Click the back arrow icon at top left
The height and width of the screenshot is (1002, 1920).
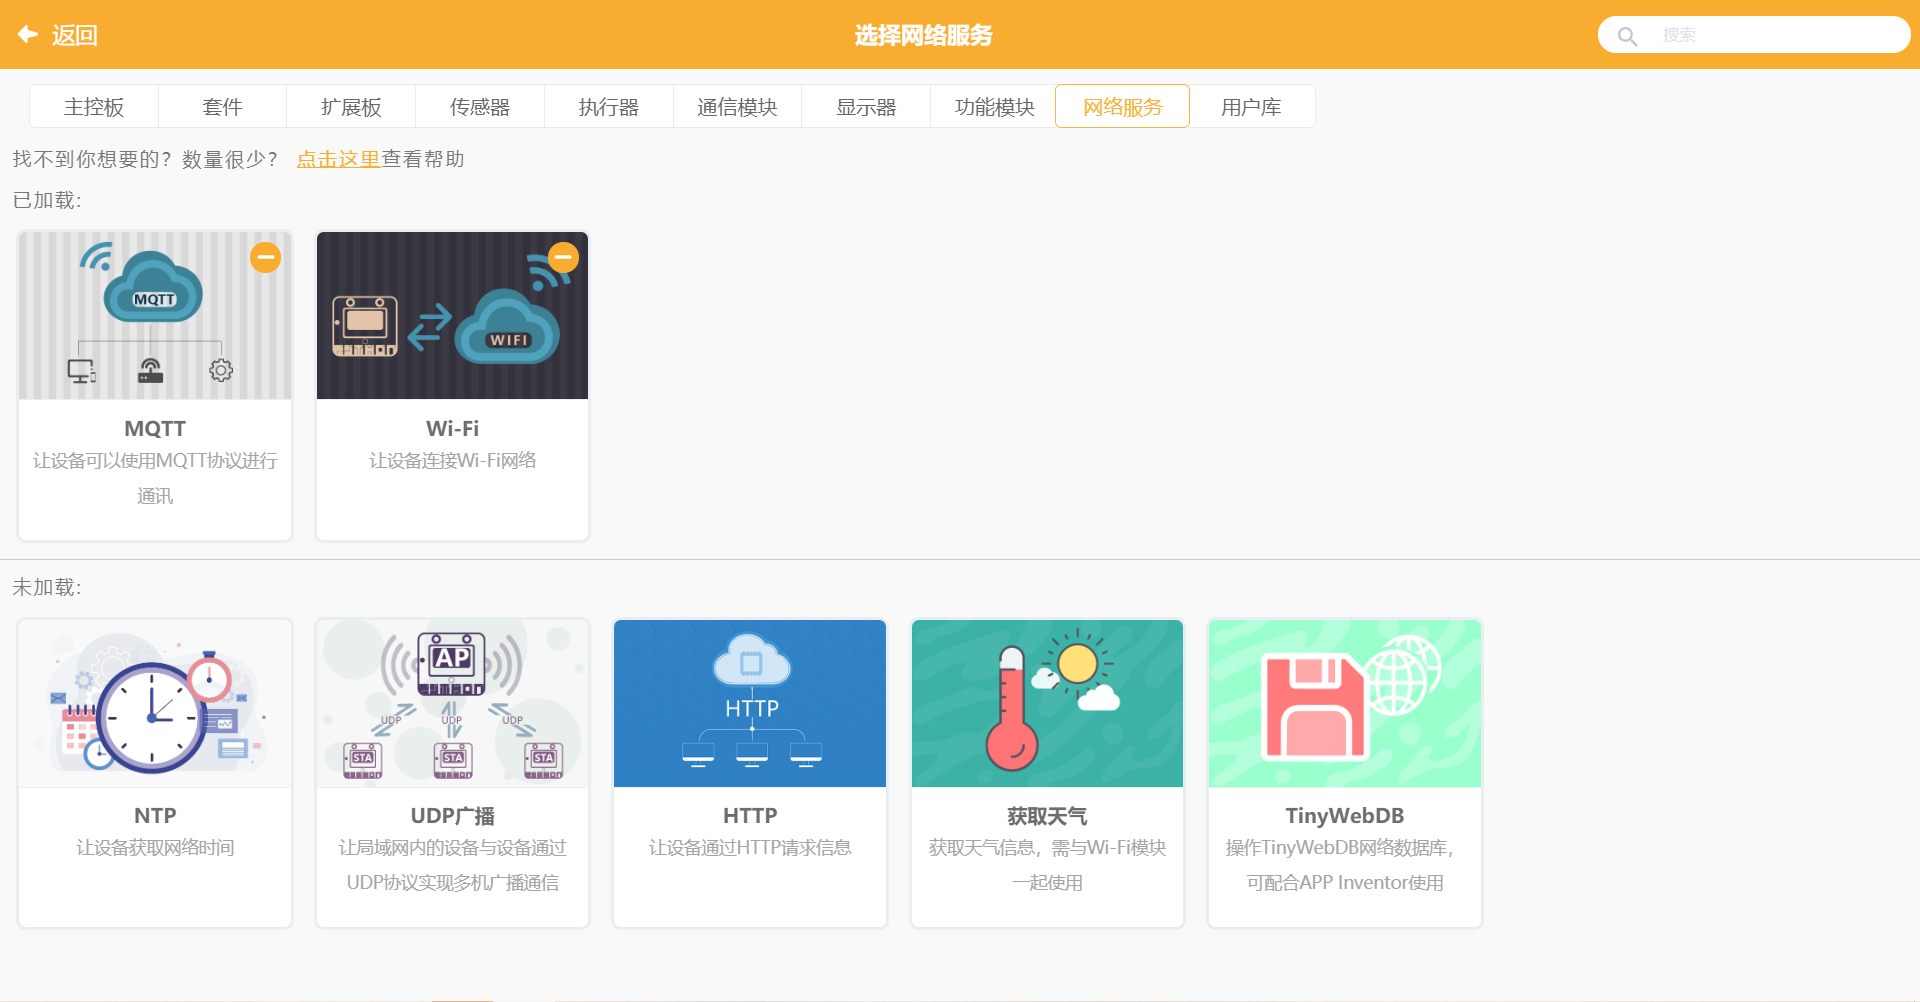[x=27, y=33]
